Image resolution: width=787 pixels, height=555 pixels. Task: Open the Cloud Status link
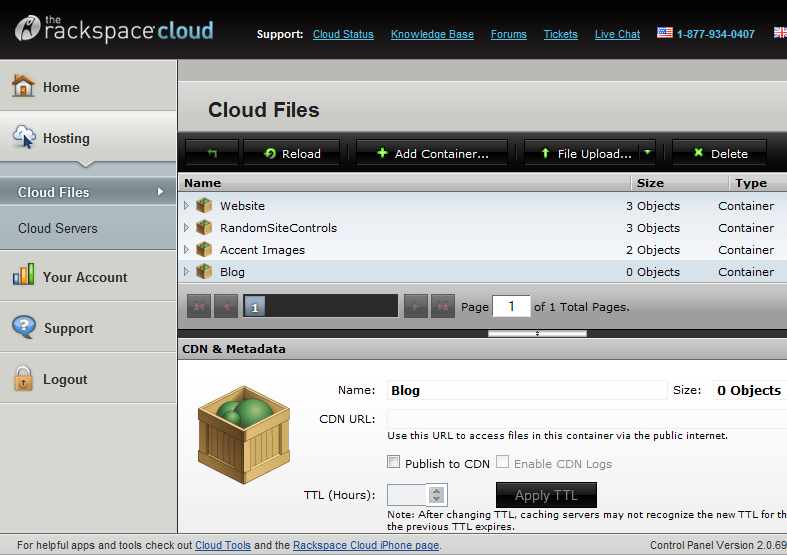343,34
